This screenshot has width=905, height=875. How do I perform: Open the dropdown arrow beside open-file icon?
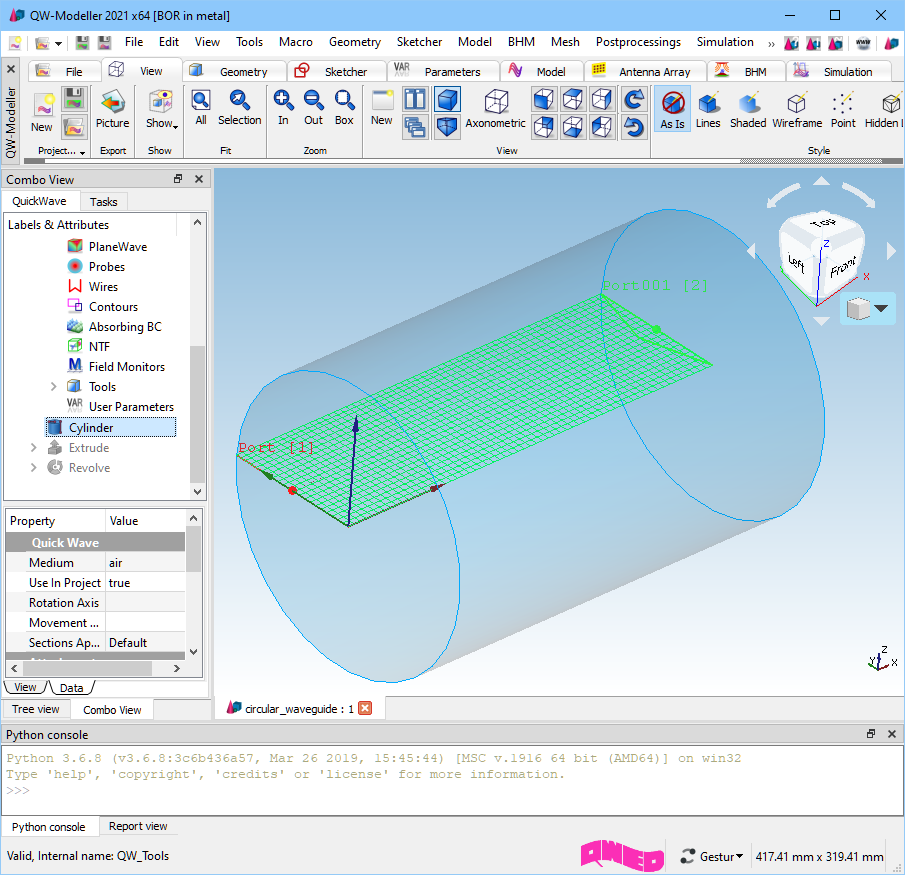coord(58,44)
